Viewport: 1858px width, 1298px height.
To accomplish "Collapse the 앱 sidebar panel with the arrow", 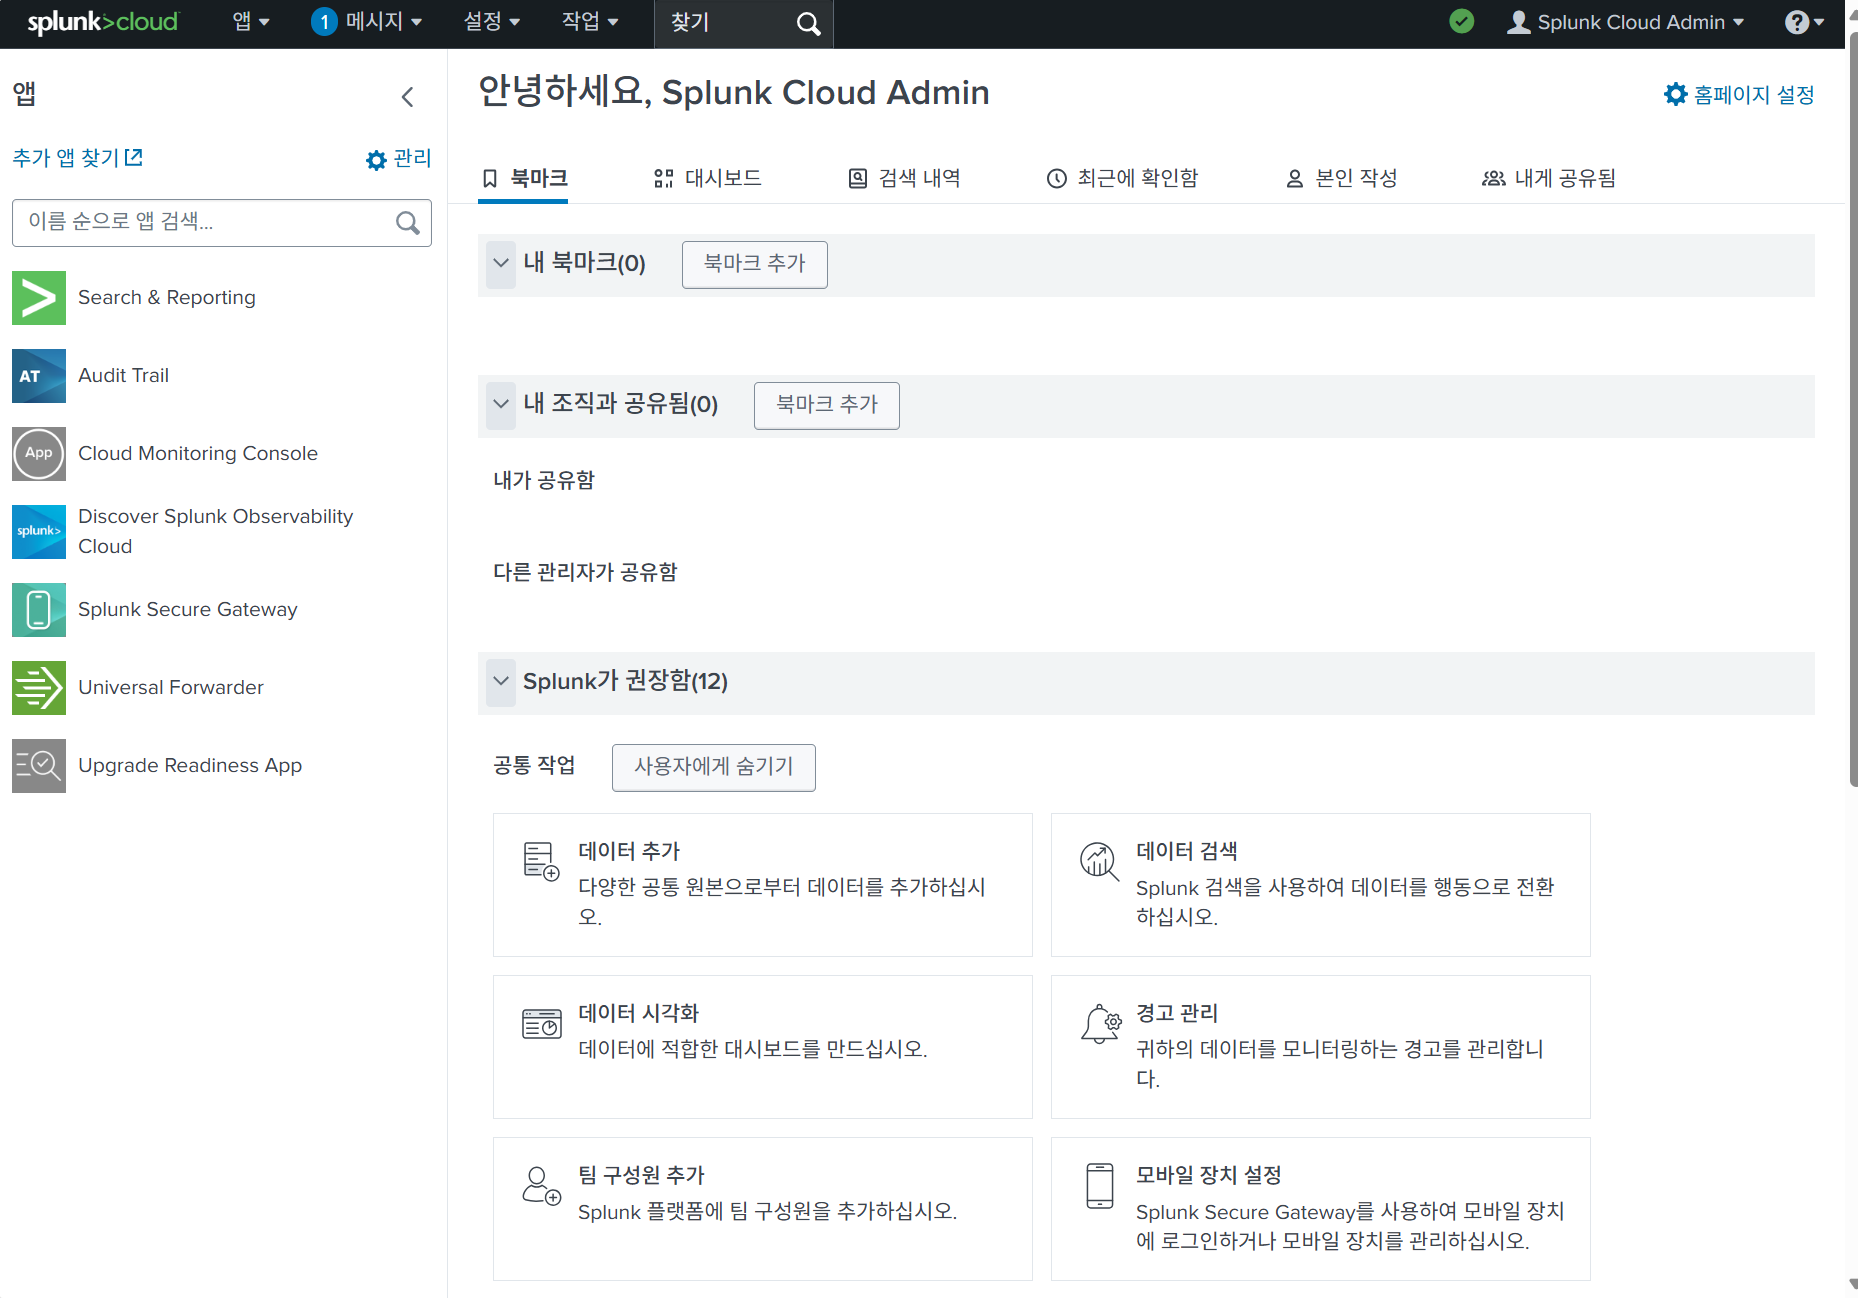I will [407, 97].
